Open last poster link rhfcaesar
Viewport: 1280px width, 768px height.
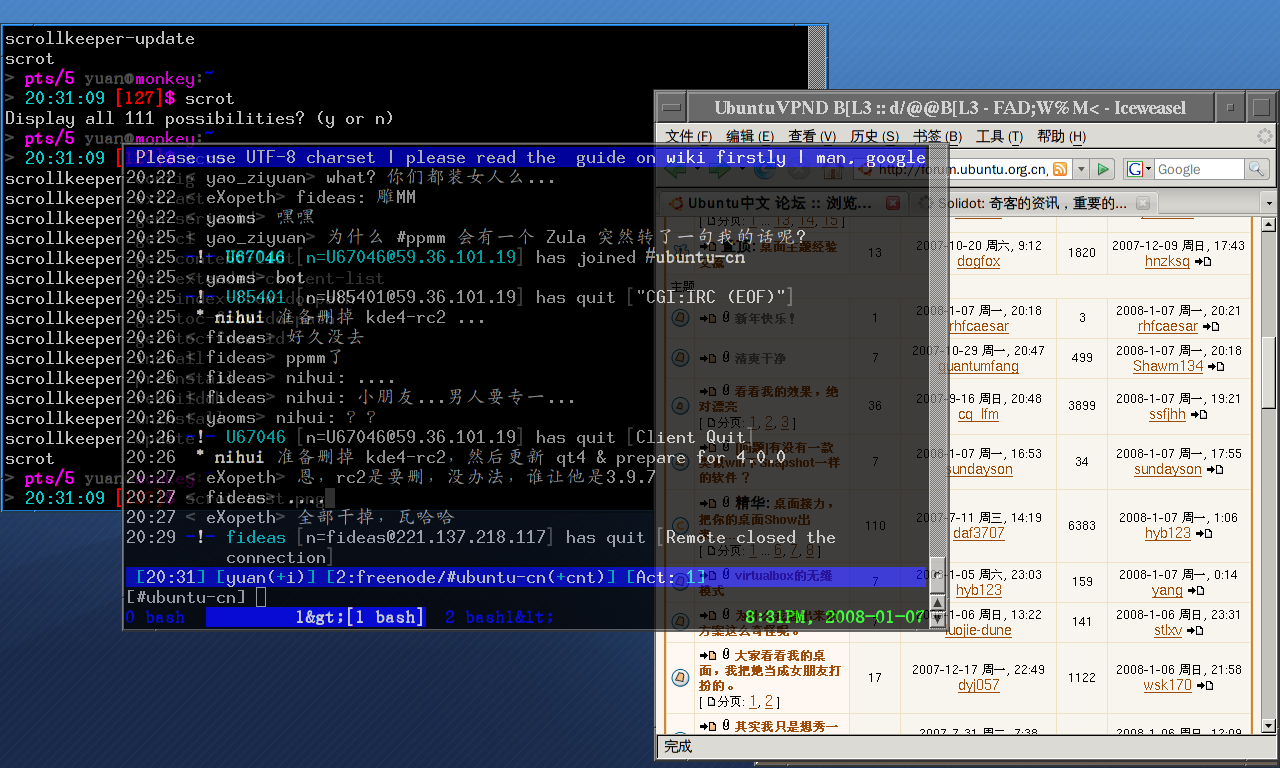[1167, 326]
